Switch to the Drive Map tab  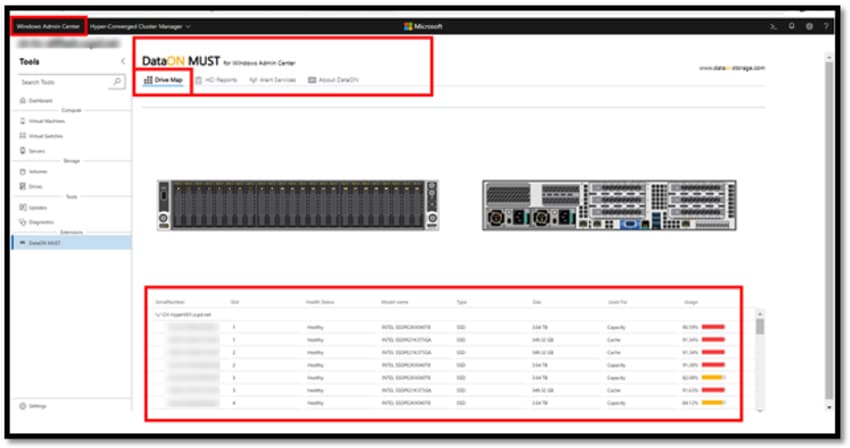163,80
